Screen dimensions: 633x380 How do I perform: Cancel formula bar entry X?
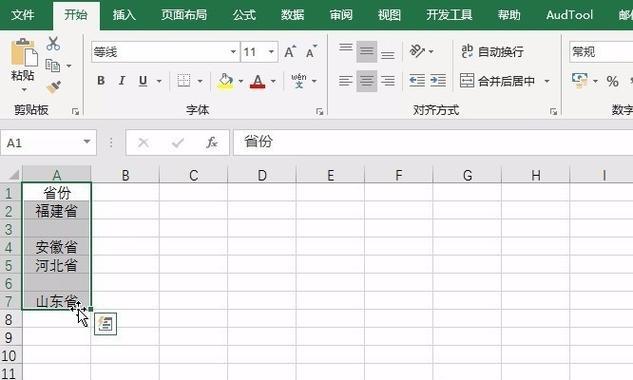(x=143, y=143)
